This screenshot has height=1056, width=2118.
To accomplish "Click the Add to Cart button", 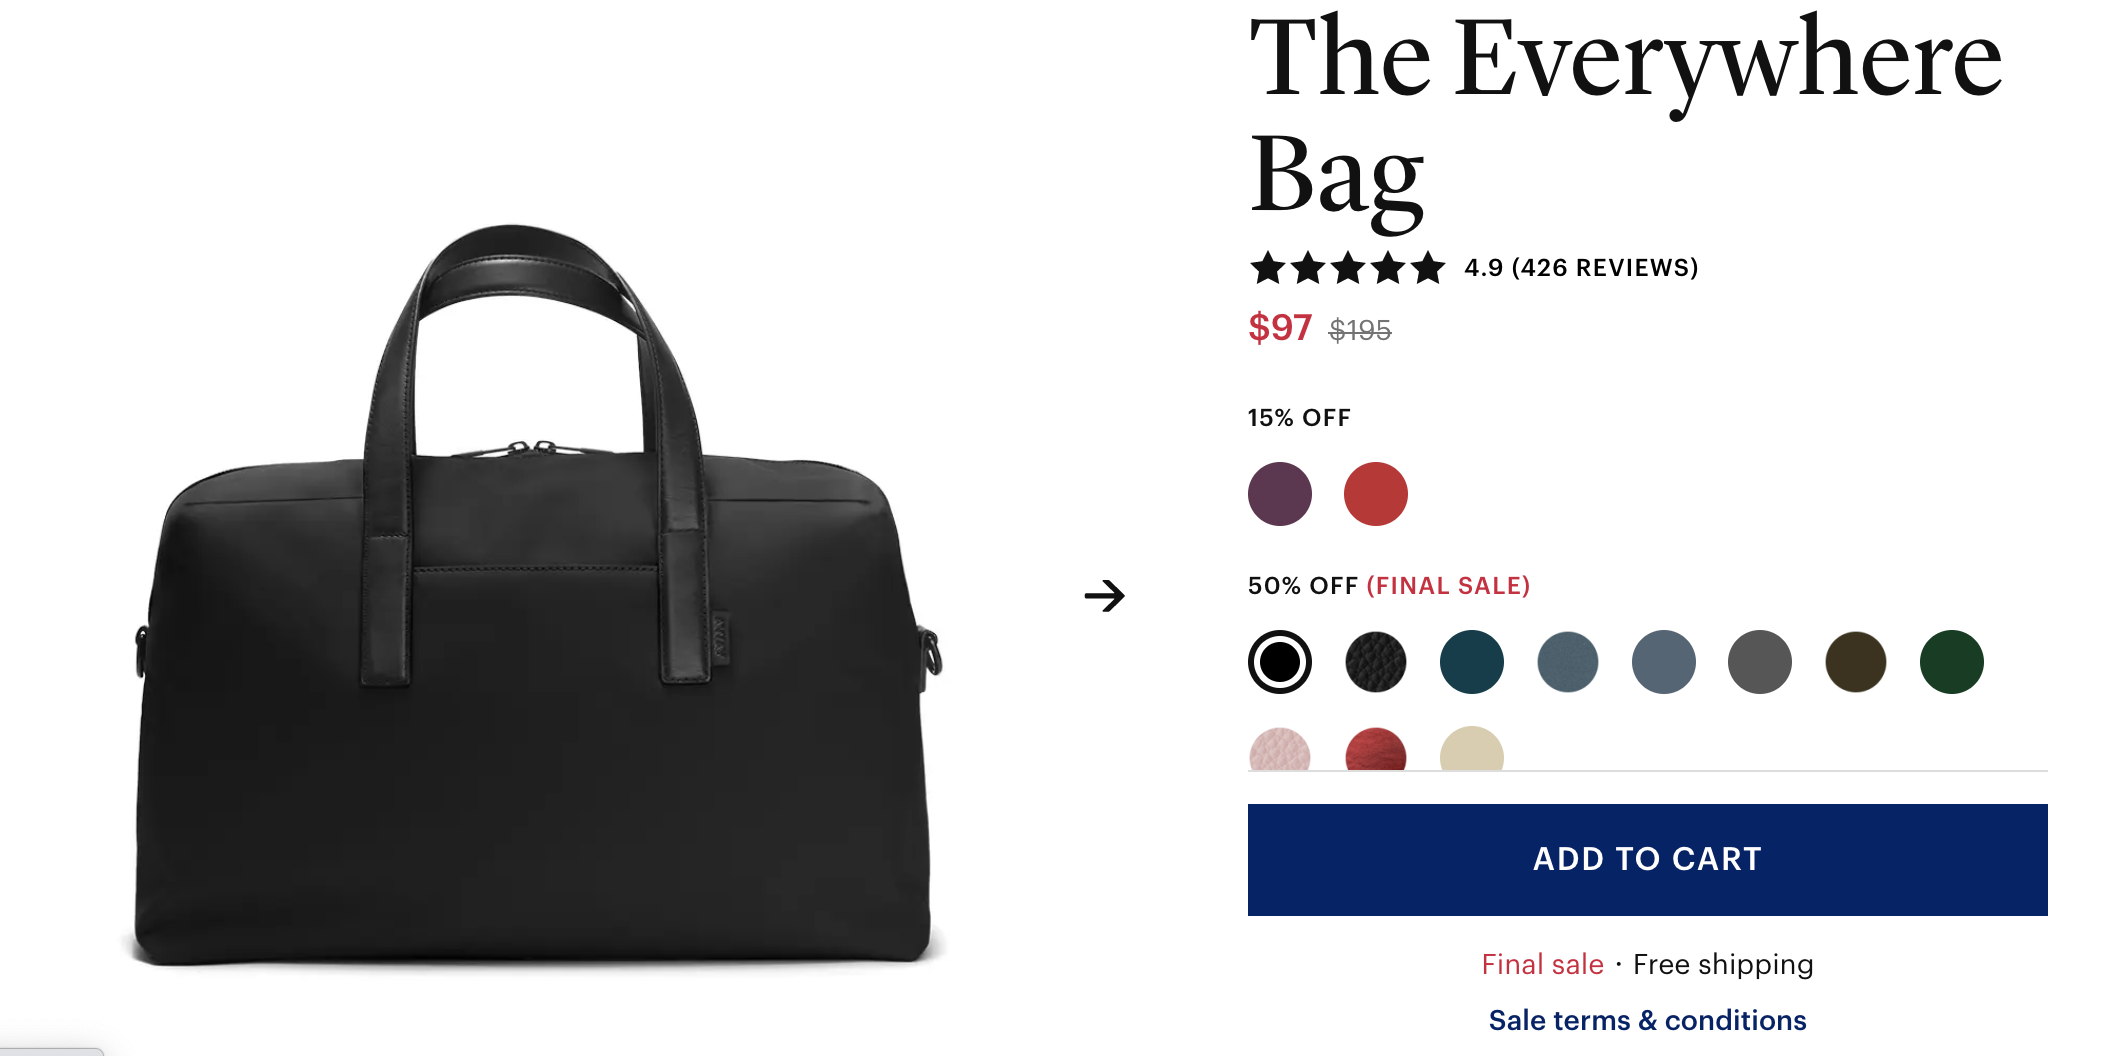I will (1648, 860).
